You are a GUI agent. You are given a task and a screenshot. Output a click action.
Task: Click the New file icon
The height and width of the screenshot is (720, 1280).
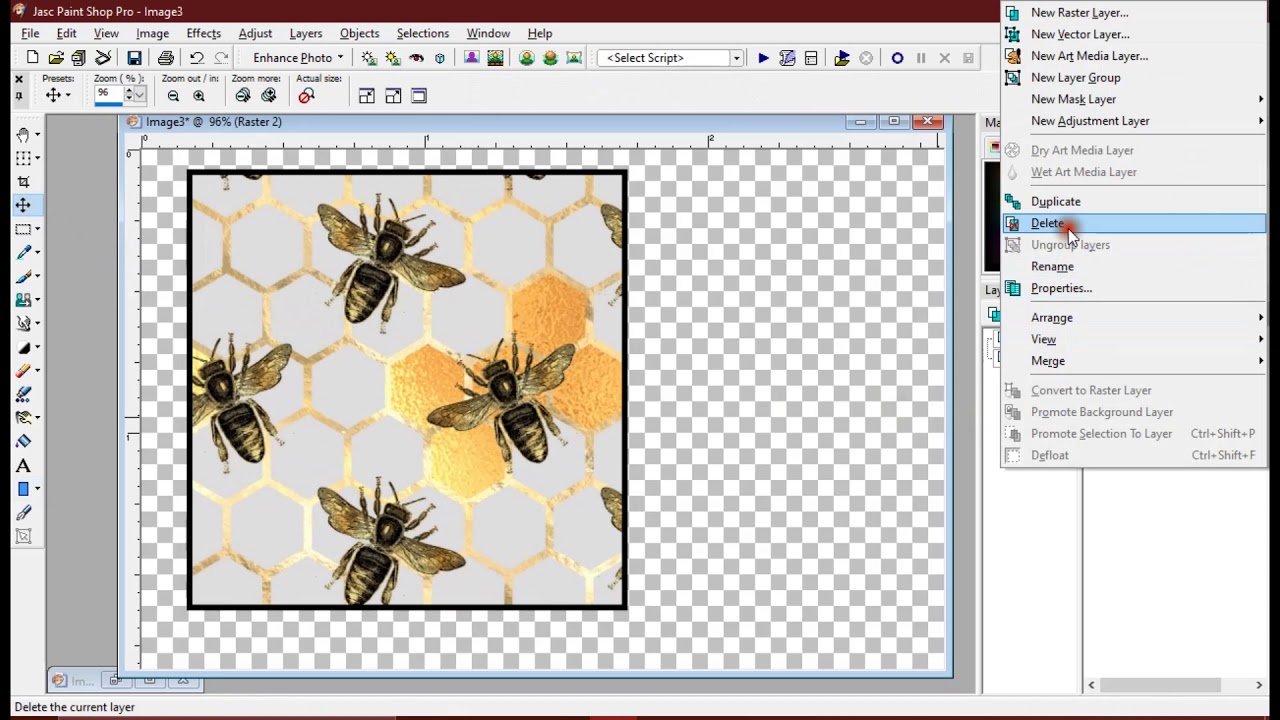pos(33,58)
